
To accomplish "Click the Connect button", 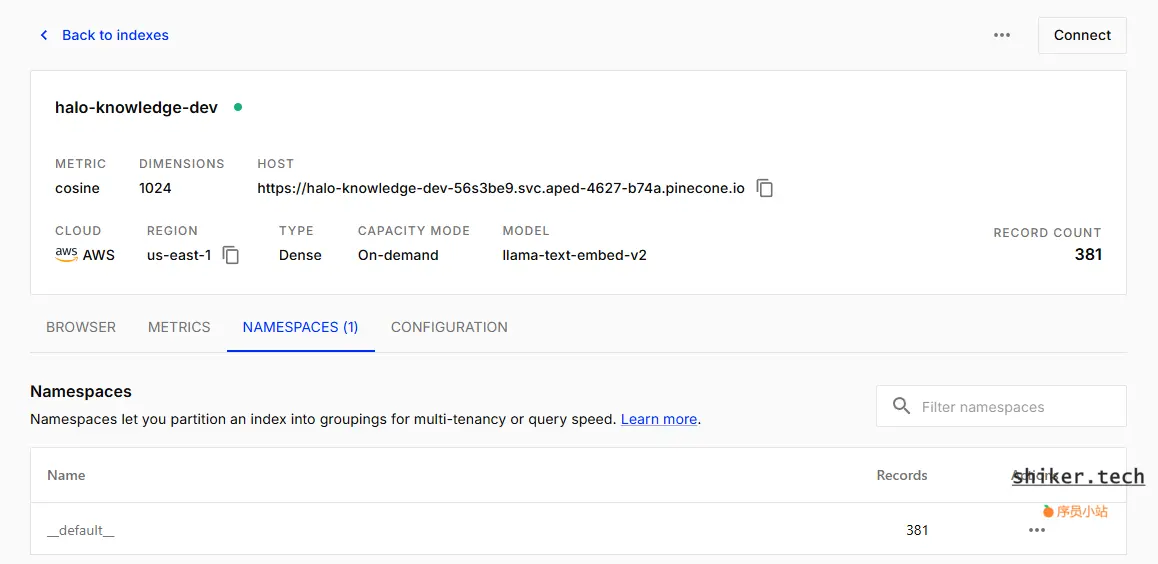I will coord(1082,35).
